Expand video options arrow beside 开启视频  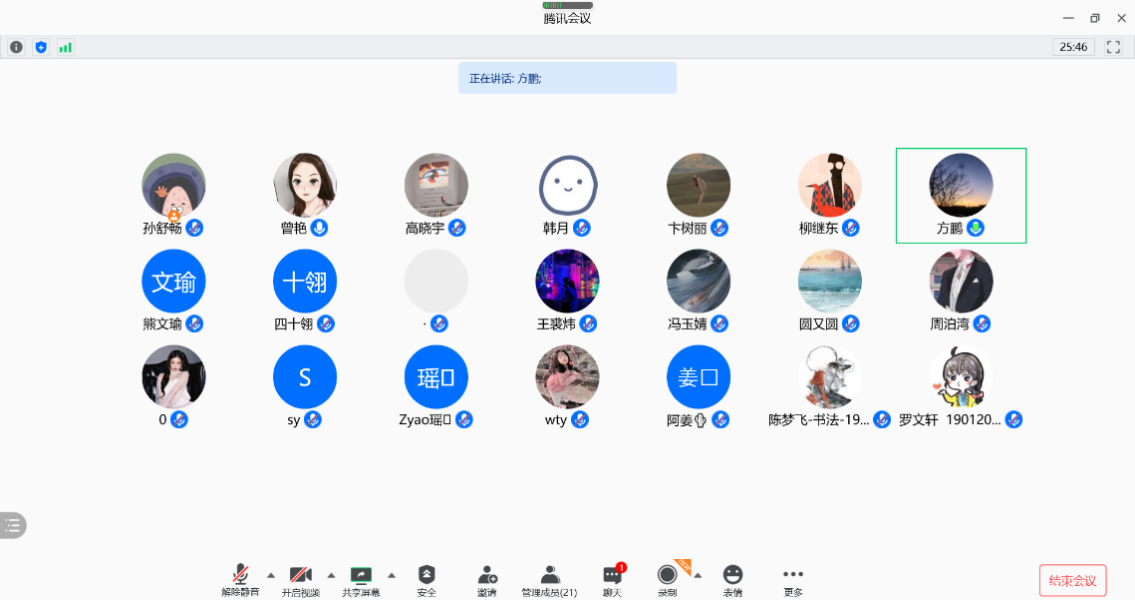click(331, 574)
